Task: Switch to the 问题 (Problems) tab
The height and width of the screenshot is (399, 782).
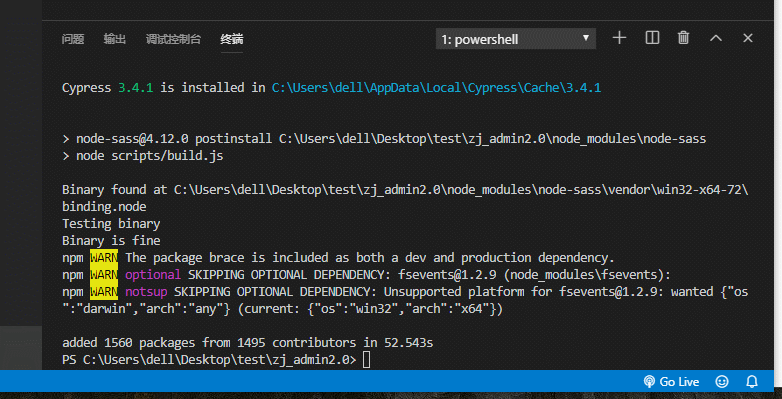Action: point(73,39)
